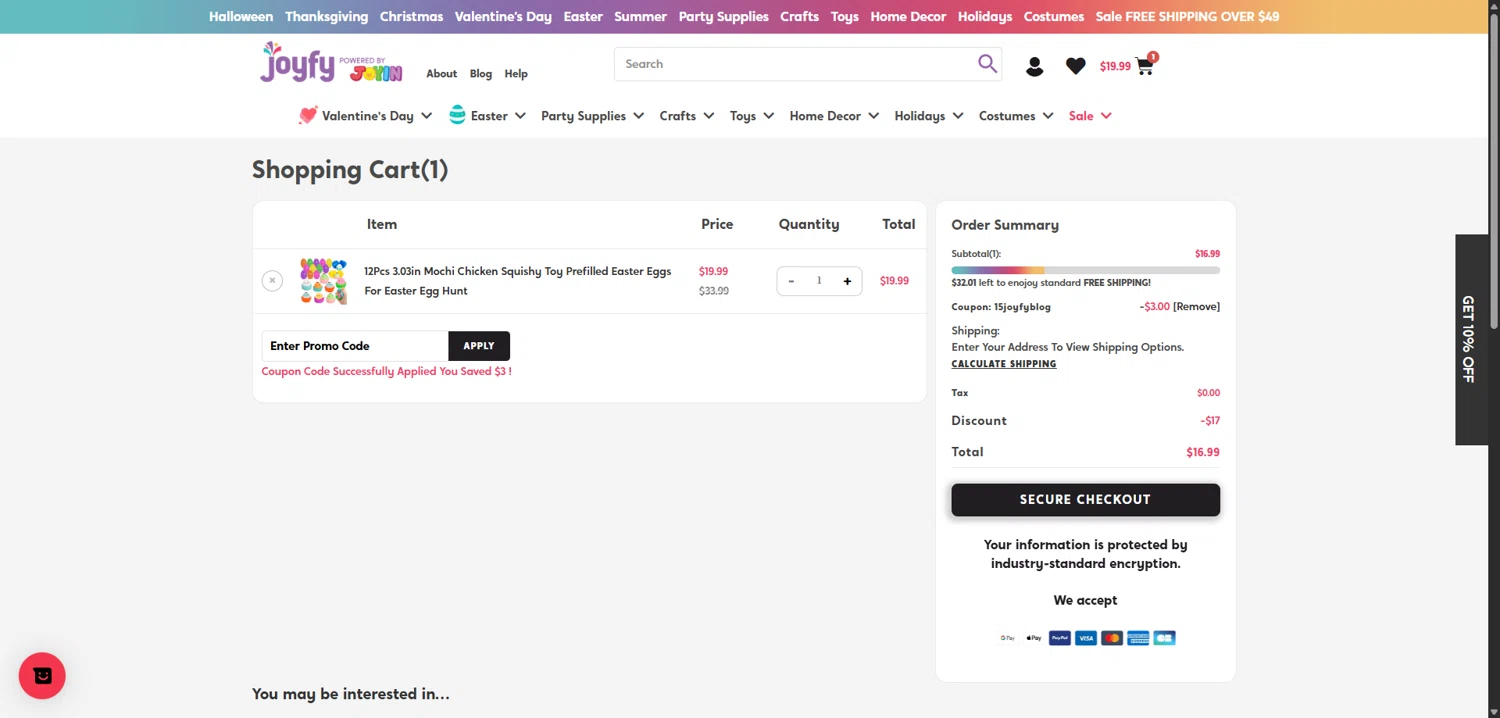Image resolution: width=1500 pixels, height=718 pixels.
Task: Click the struck-through $33.99 price
Action: tap(713, 291)
